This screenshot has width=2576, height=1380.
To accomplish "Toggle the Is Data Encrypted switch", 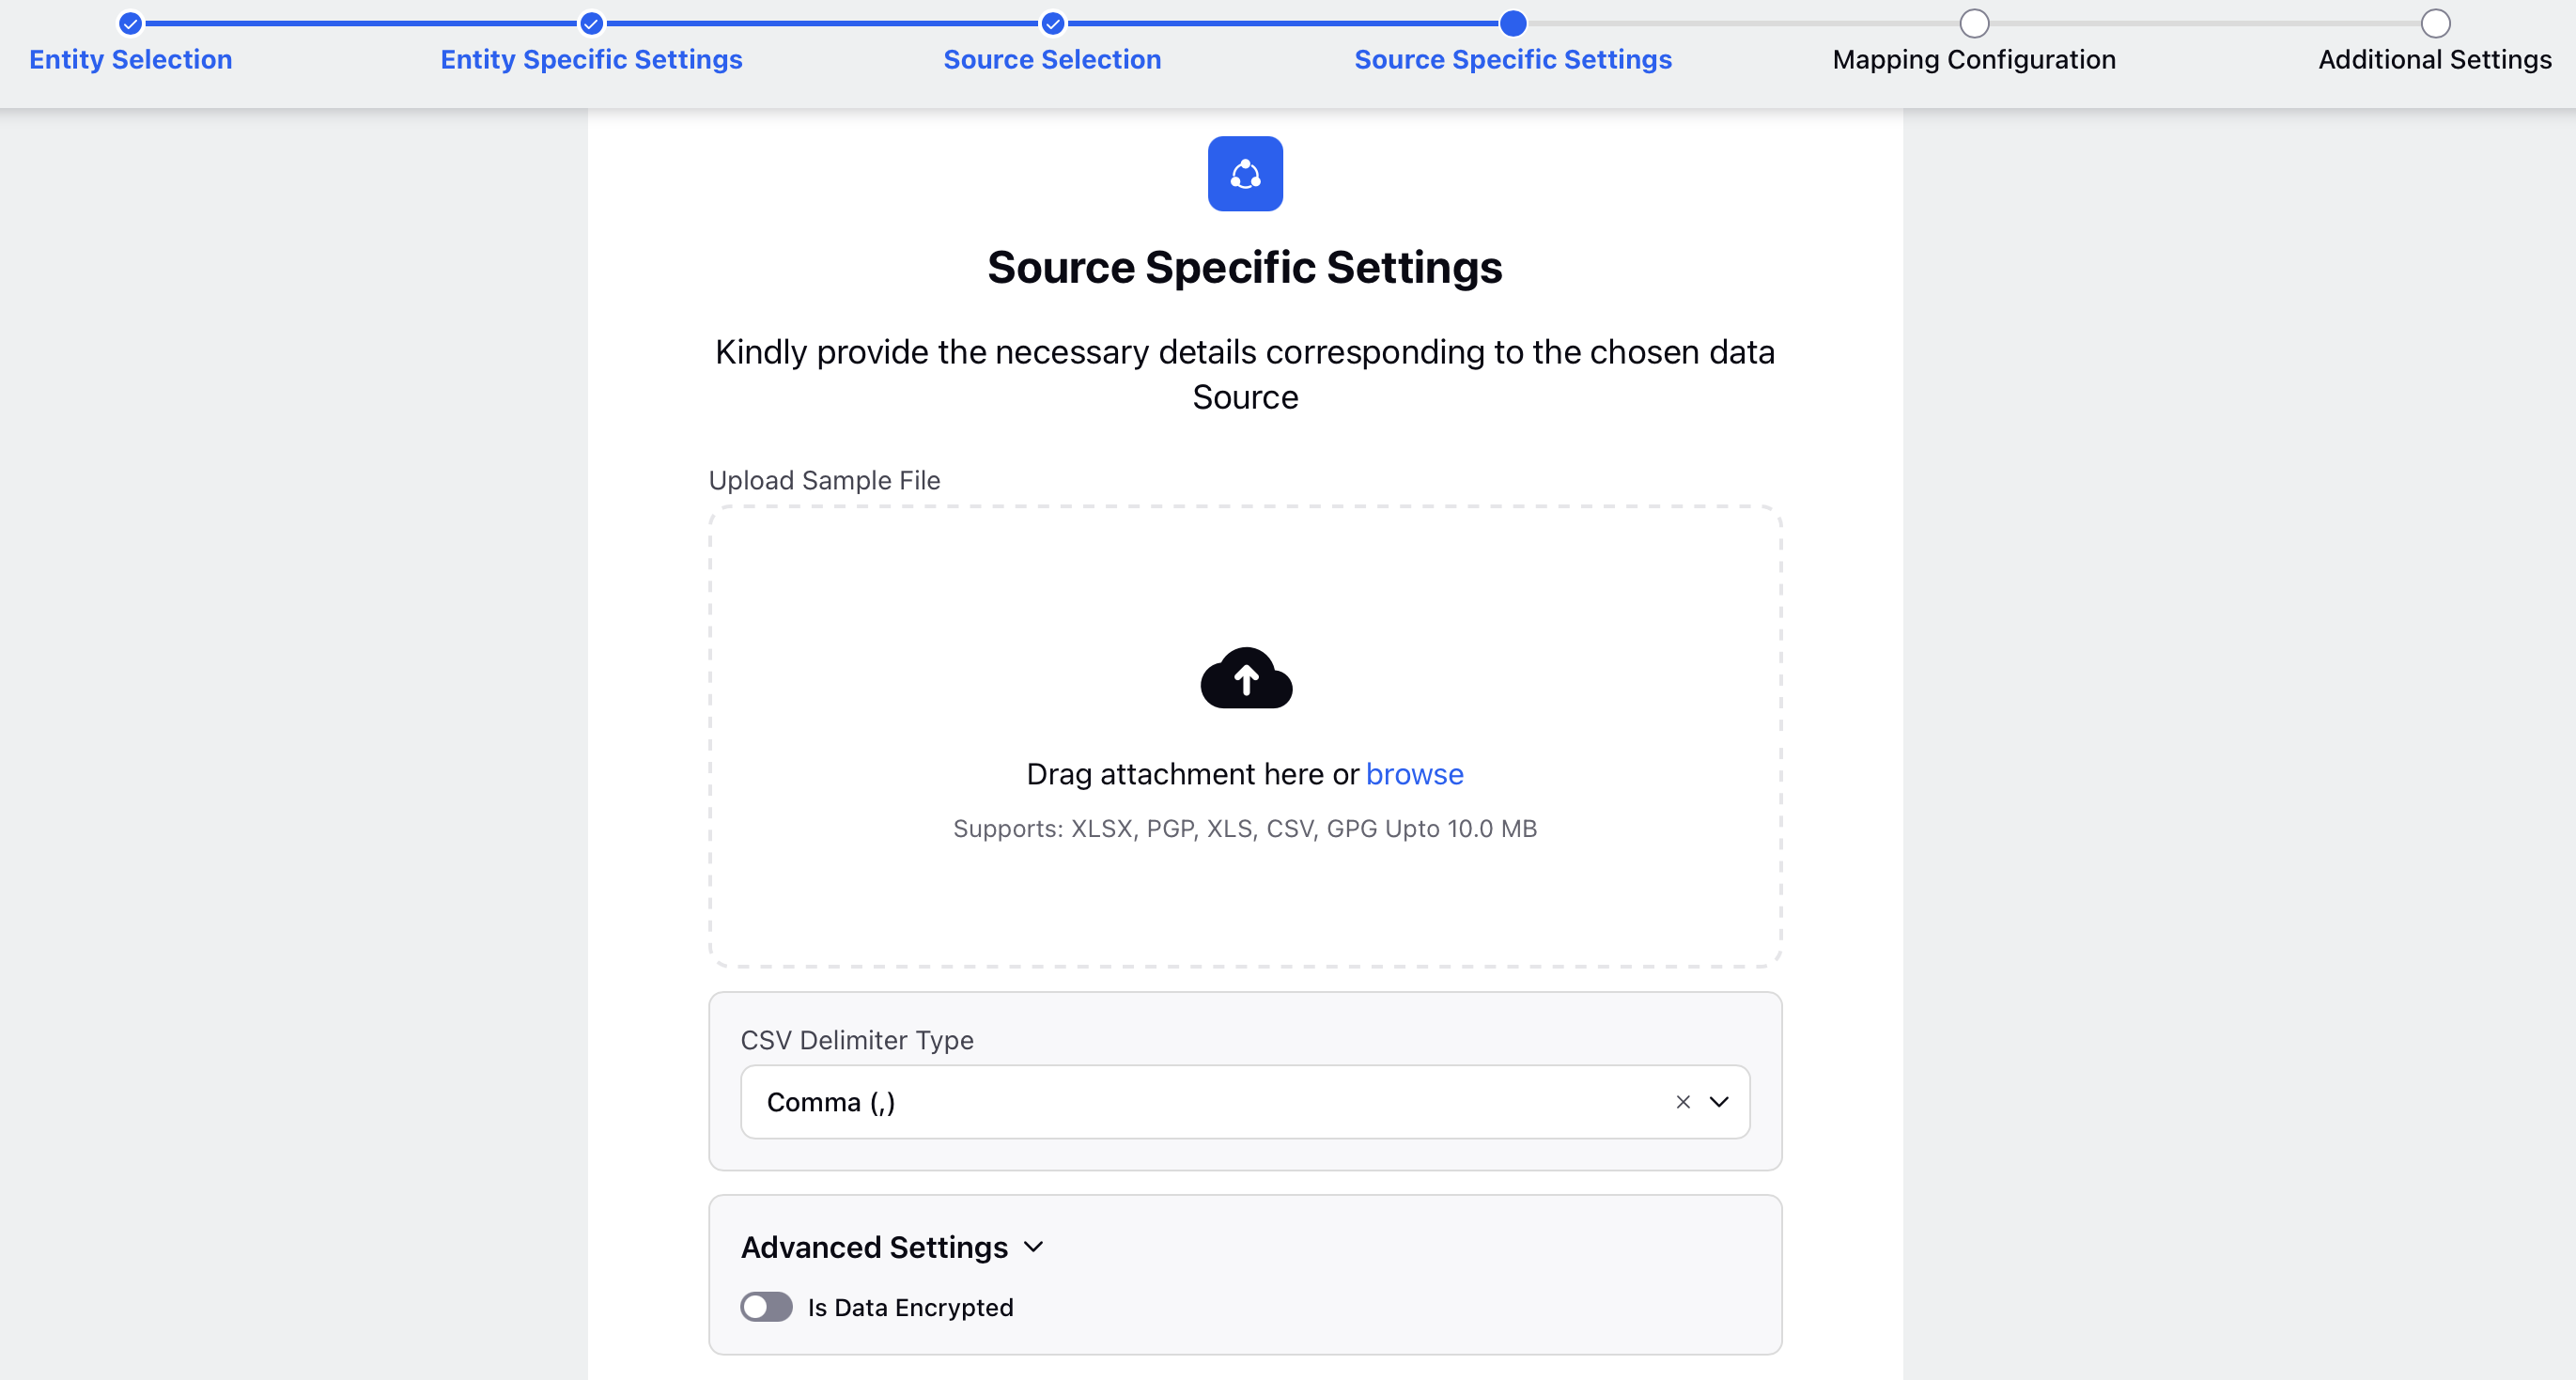I will pos(766,1307).
